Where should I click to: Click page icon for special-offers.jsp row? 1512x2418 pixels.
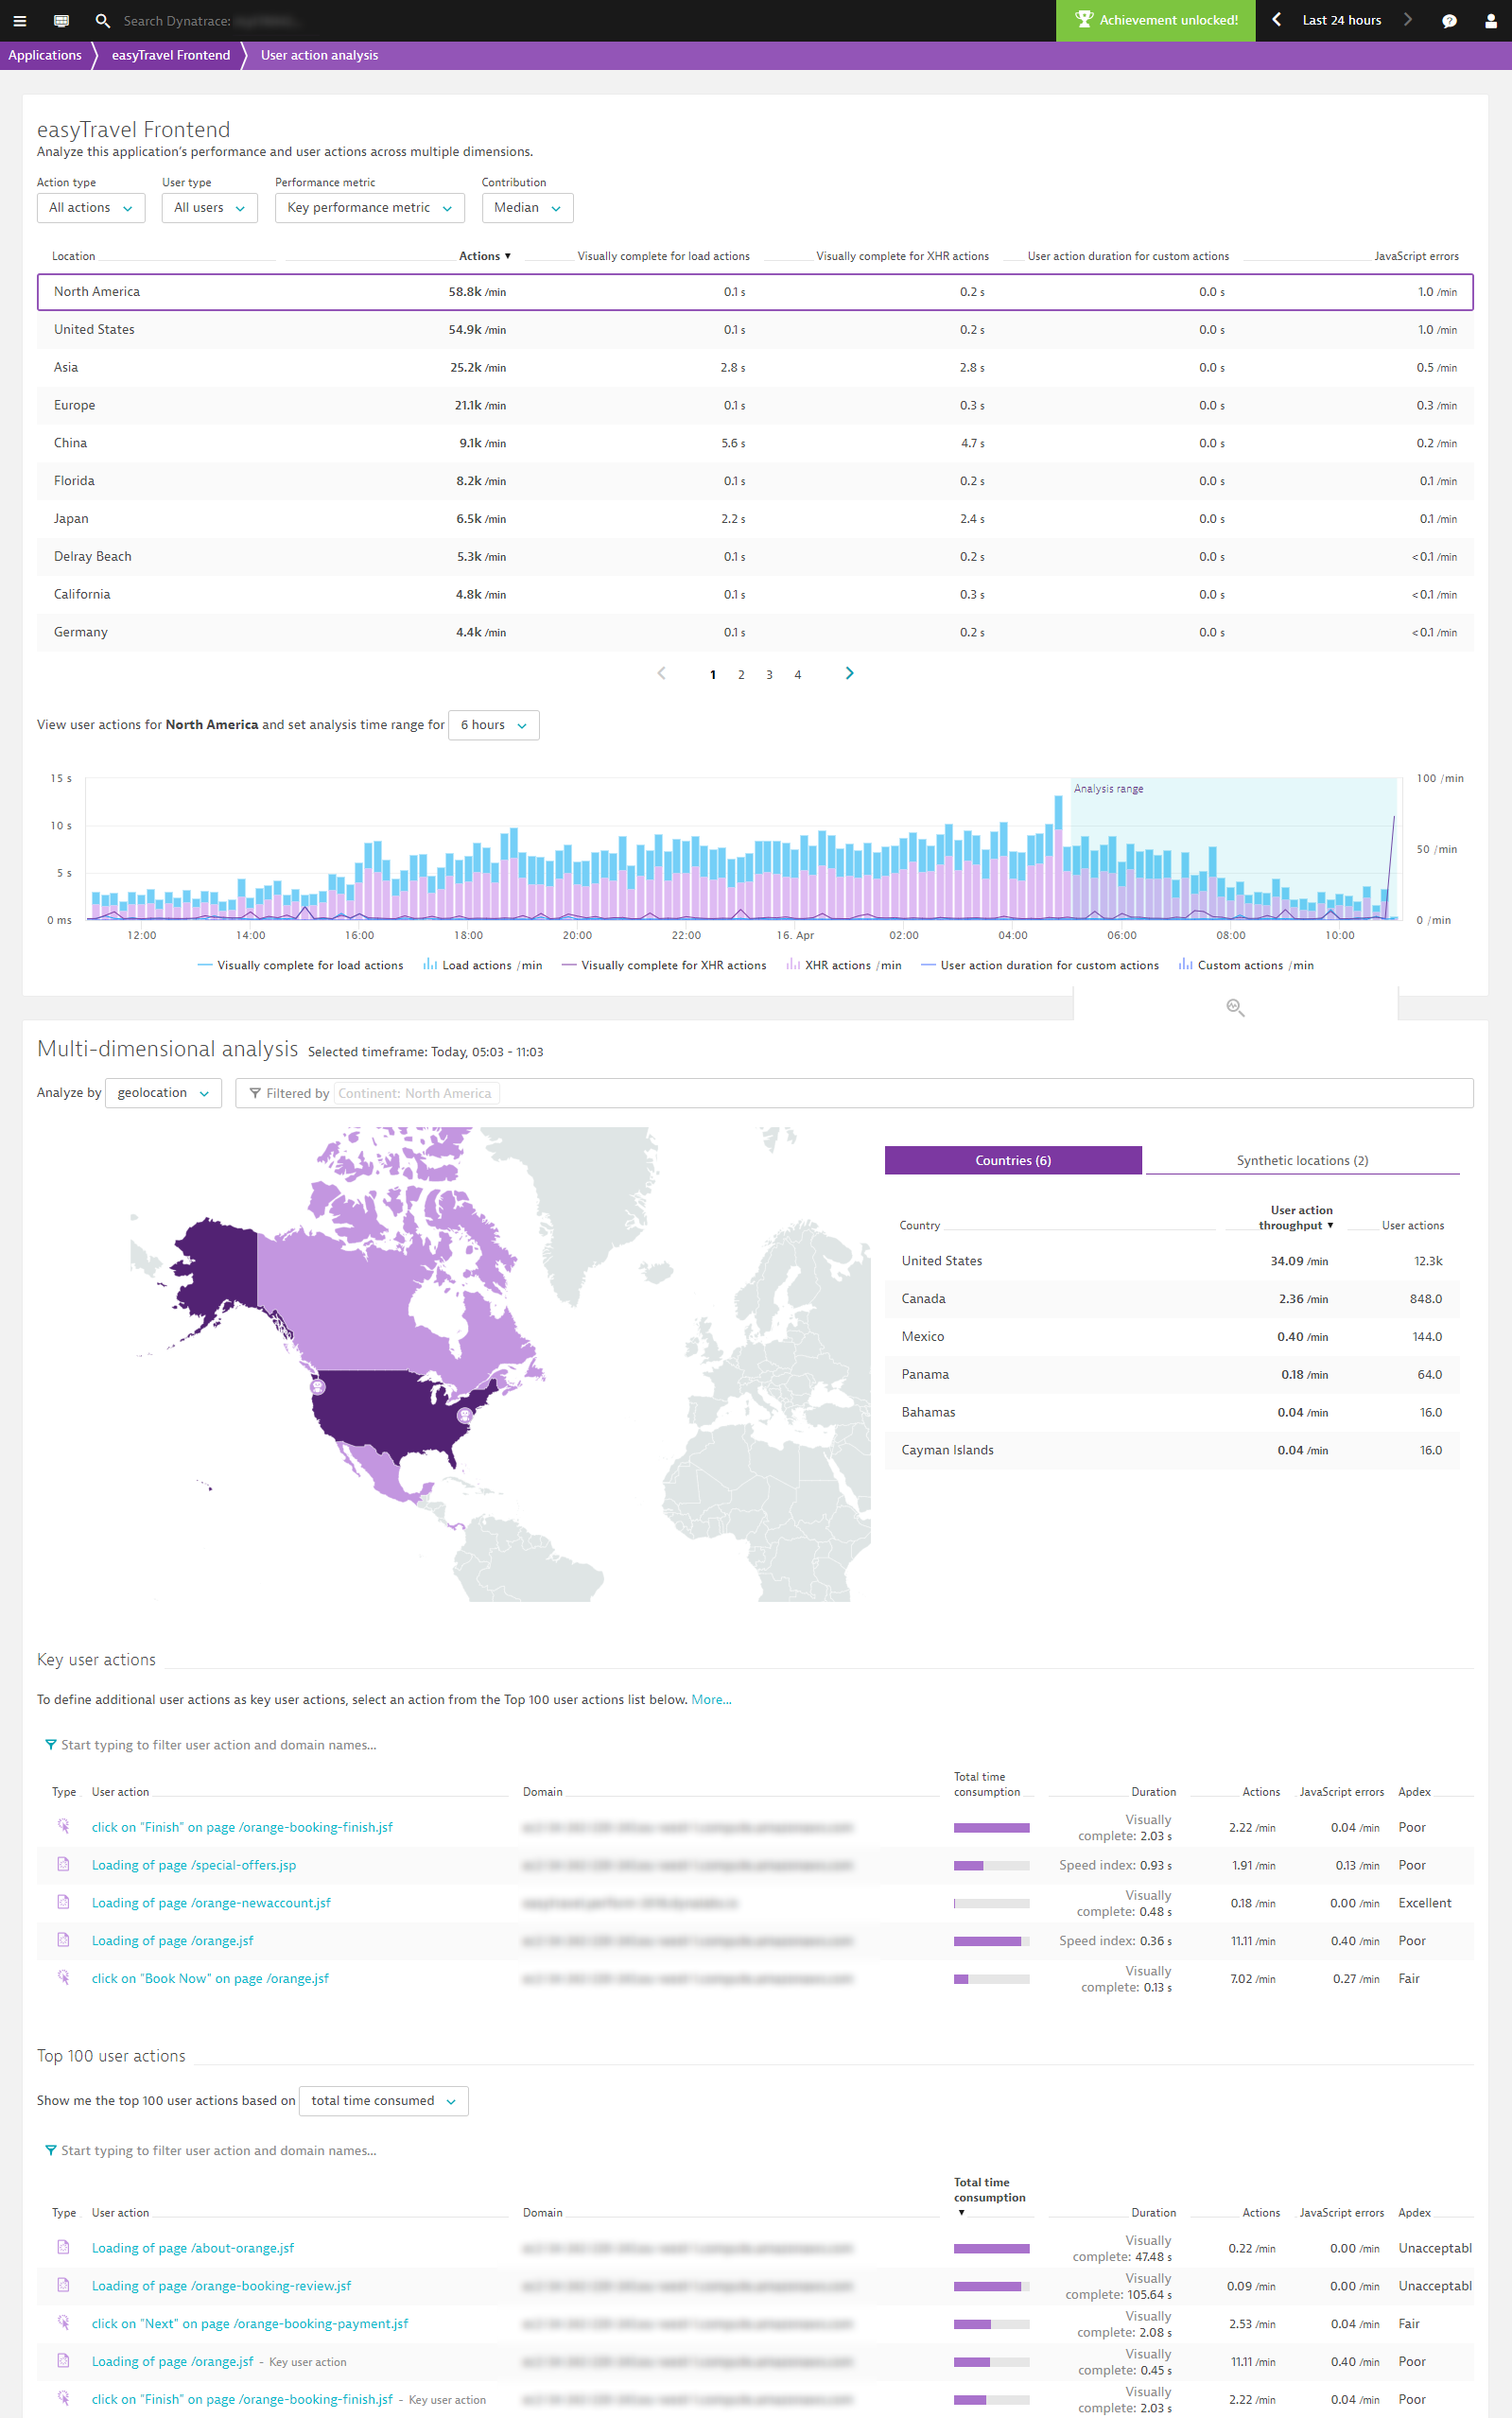click(63, 1864)
